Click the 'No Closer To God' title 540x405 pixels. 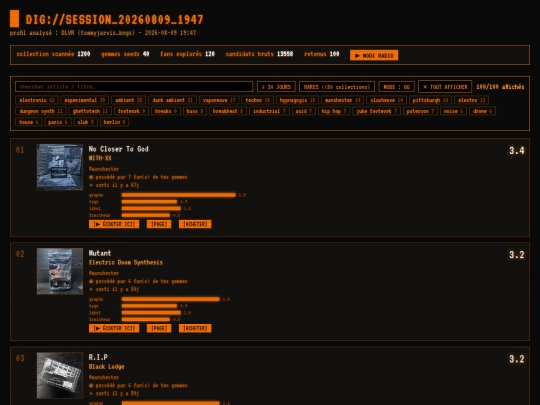[x=118, y=149]
